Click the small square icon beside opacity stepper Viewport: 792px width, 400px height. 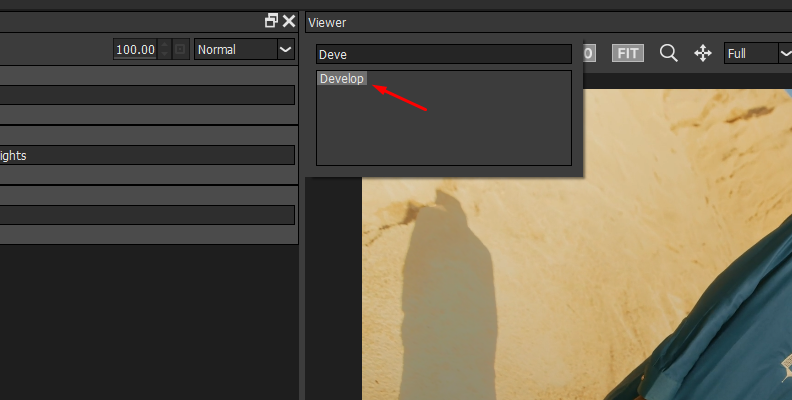pyautogui.click(x=181, y=49)
